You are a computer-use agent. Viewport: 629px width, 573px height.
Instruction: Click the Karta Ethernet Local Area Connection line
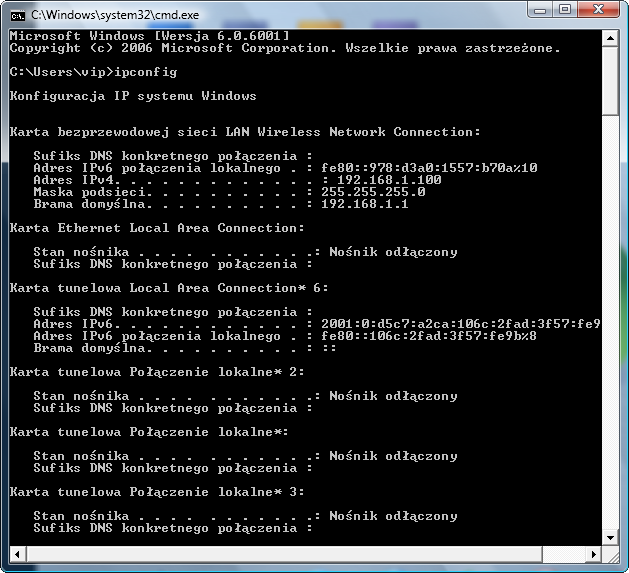point(155,228)
